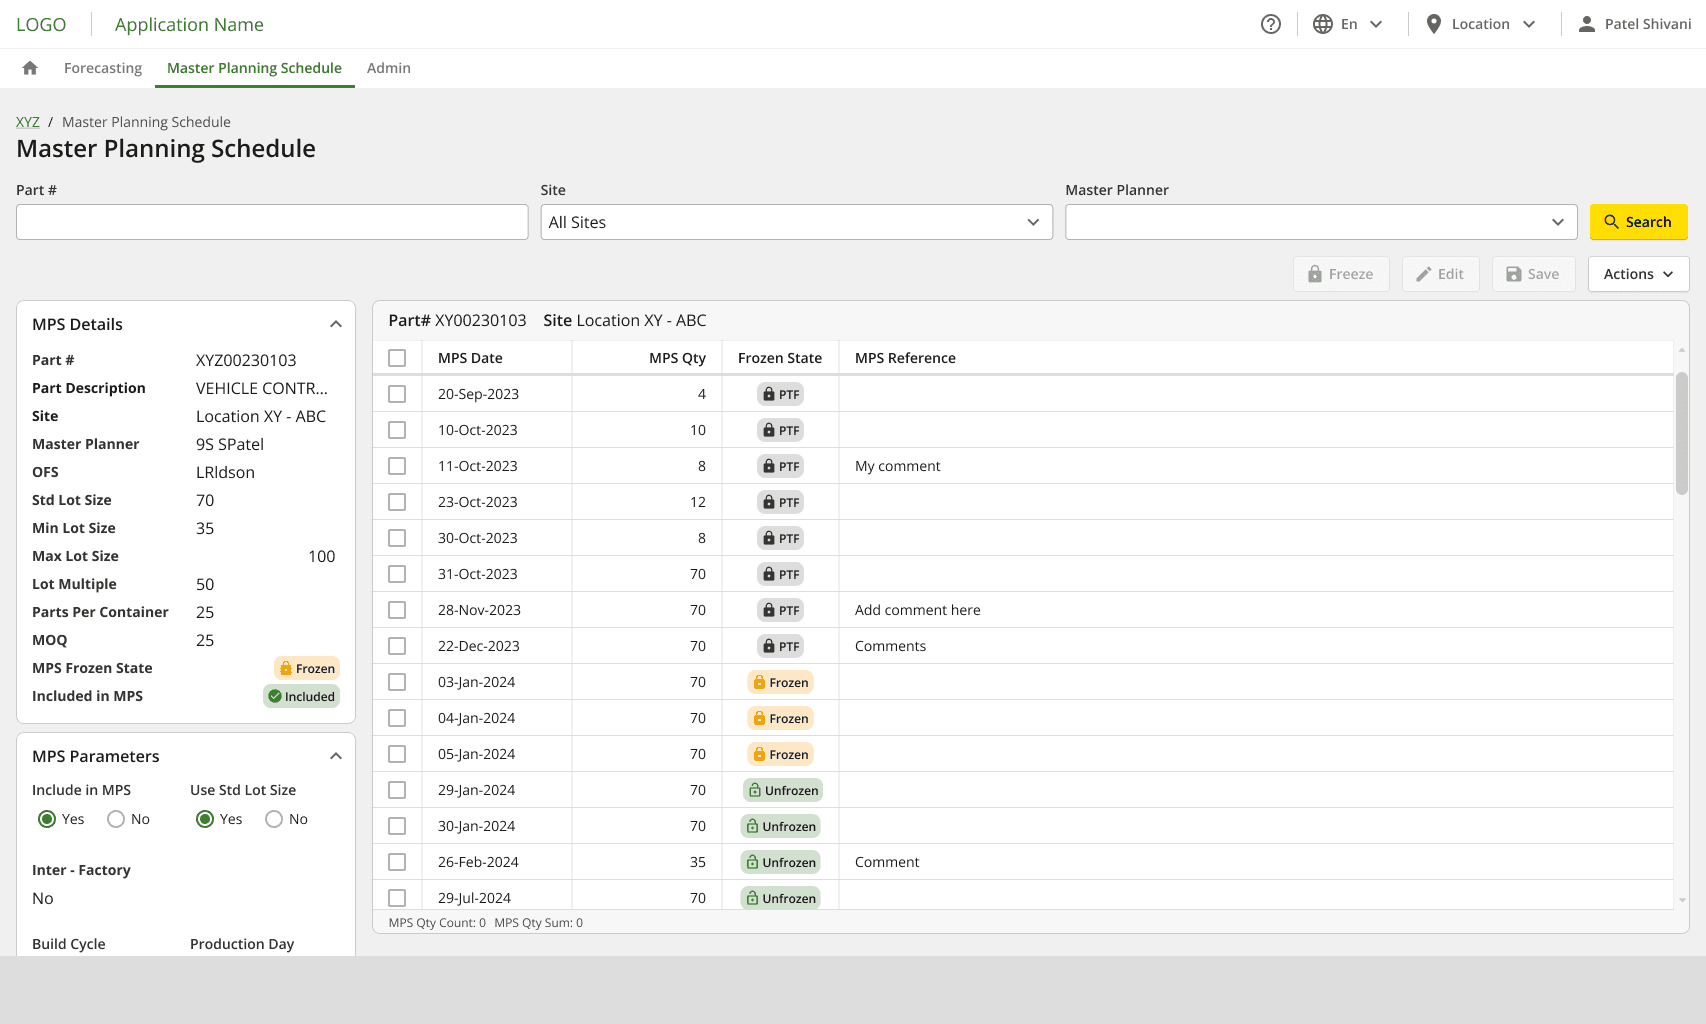1706x1024 pixels.
Task: Select Yes for Include in MPS
Action: pos(47,819)
